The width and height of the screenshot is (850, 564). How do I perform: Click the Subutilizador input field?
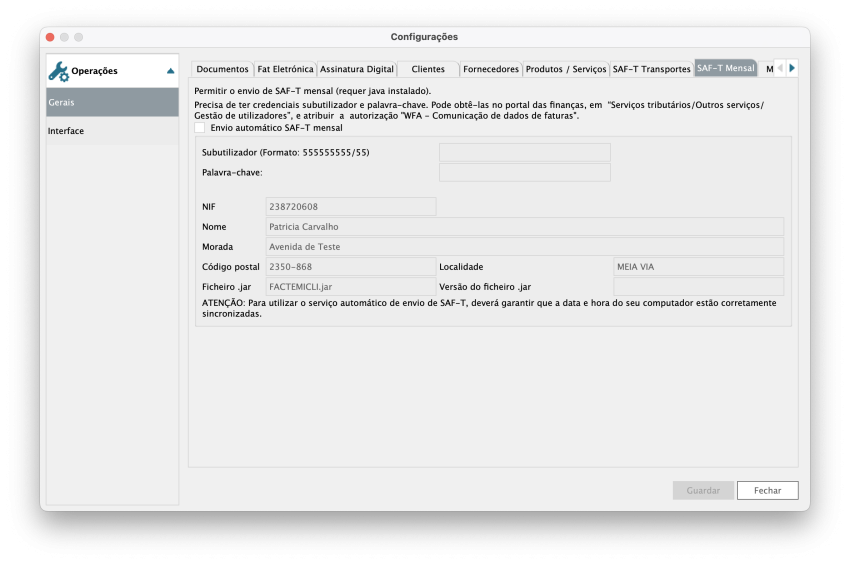point(524,152)
